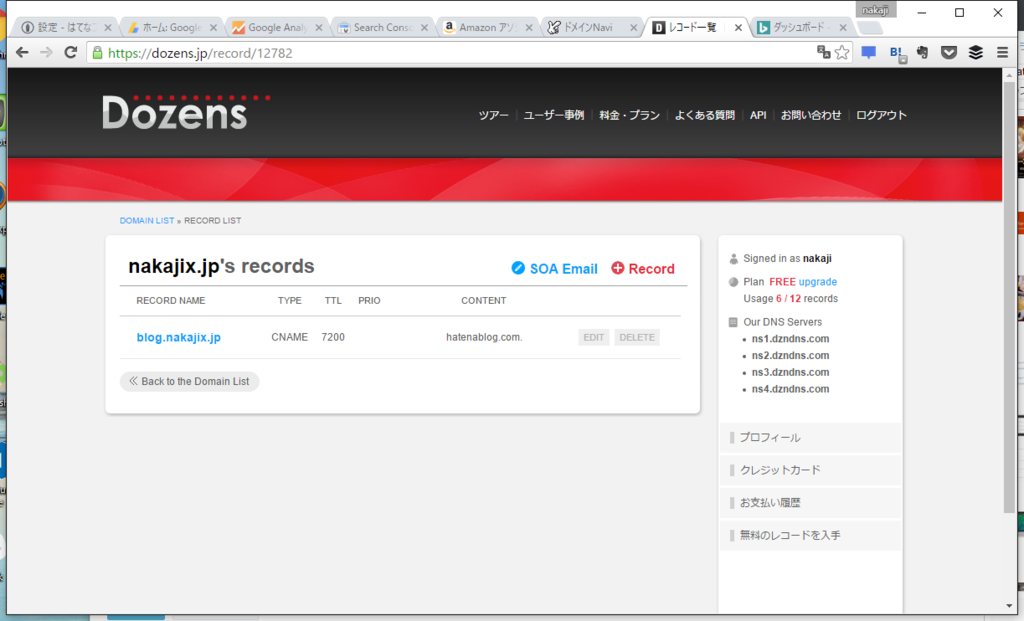The width and height of the screenshot is (1024, 621).
Task: Open the Hatena Bookmark B! extension
Action: point(897,53)
